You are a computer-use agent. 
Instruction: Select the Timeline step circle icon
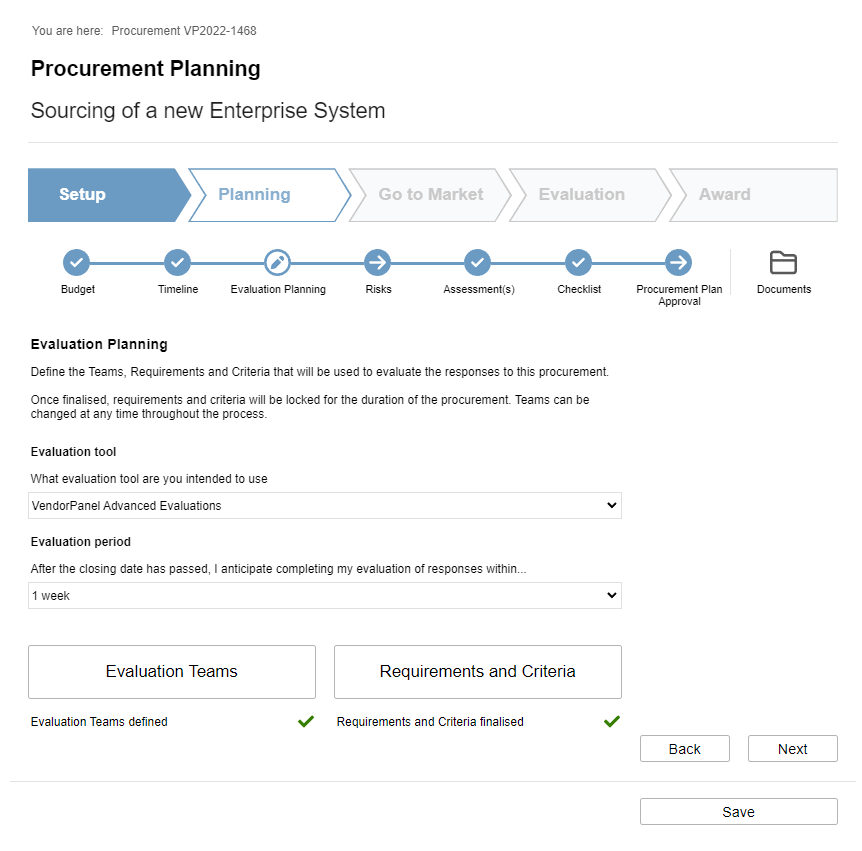click(177, 263)
